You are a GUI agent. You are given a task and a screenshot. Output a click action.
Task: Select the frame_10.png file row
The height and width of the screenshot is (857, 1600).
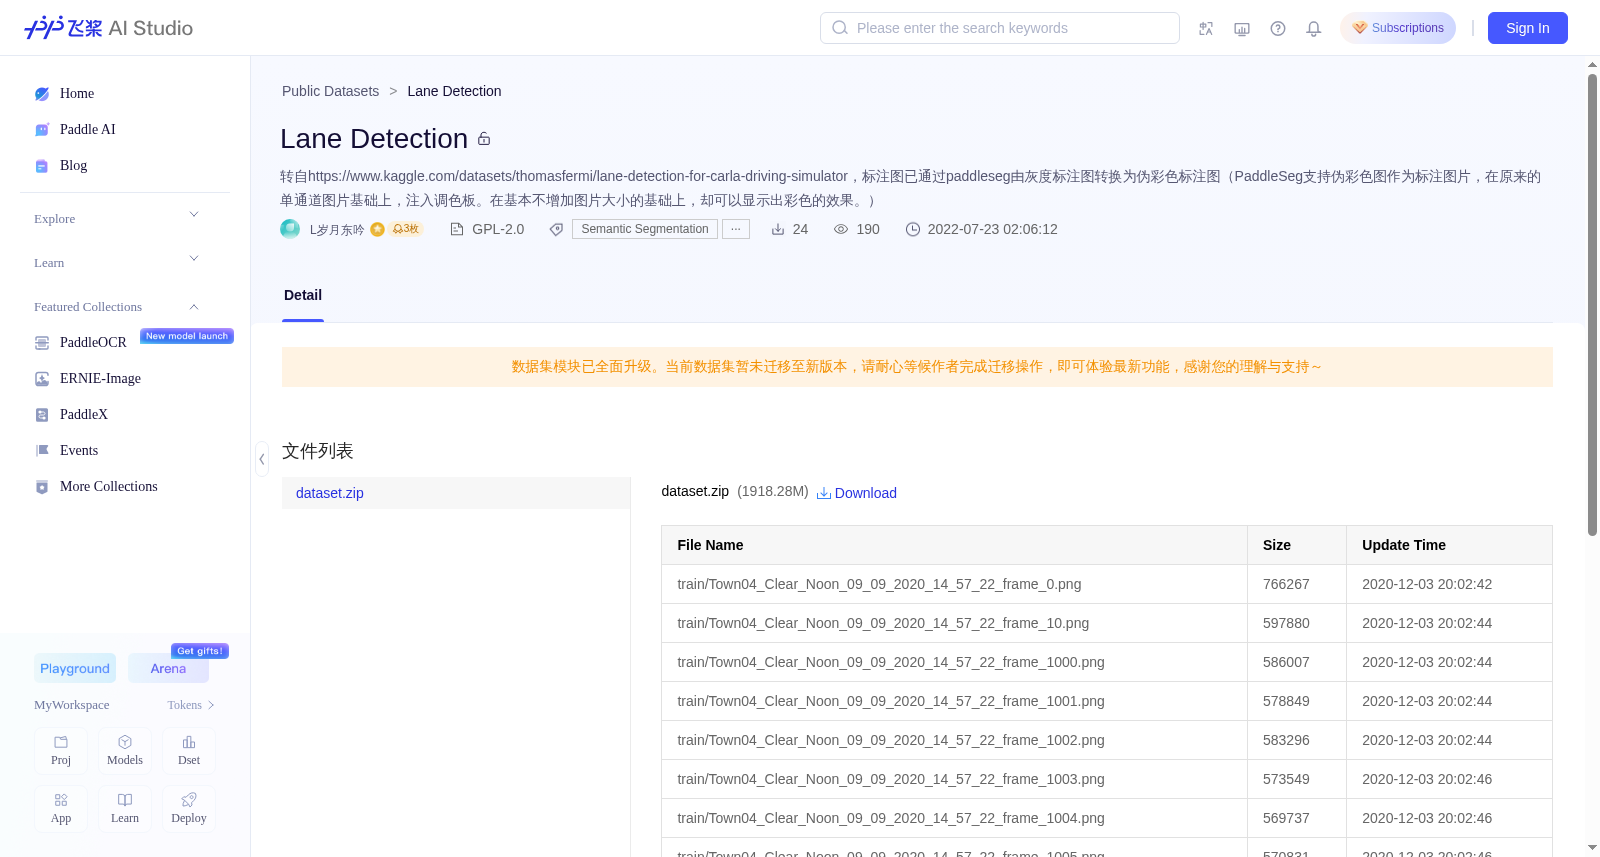(x=1107, y=623)
